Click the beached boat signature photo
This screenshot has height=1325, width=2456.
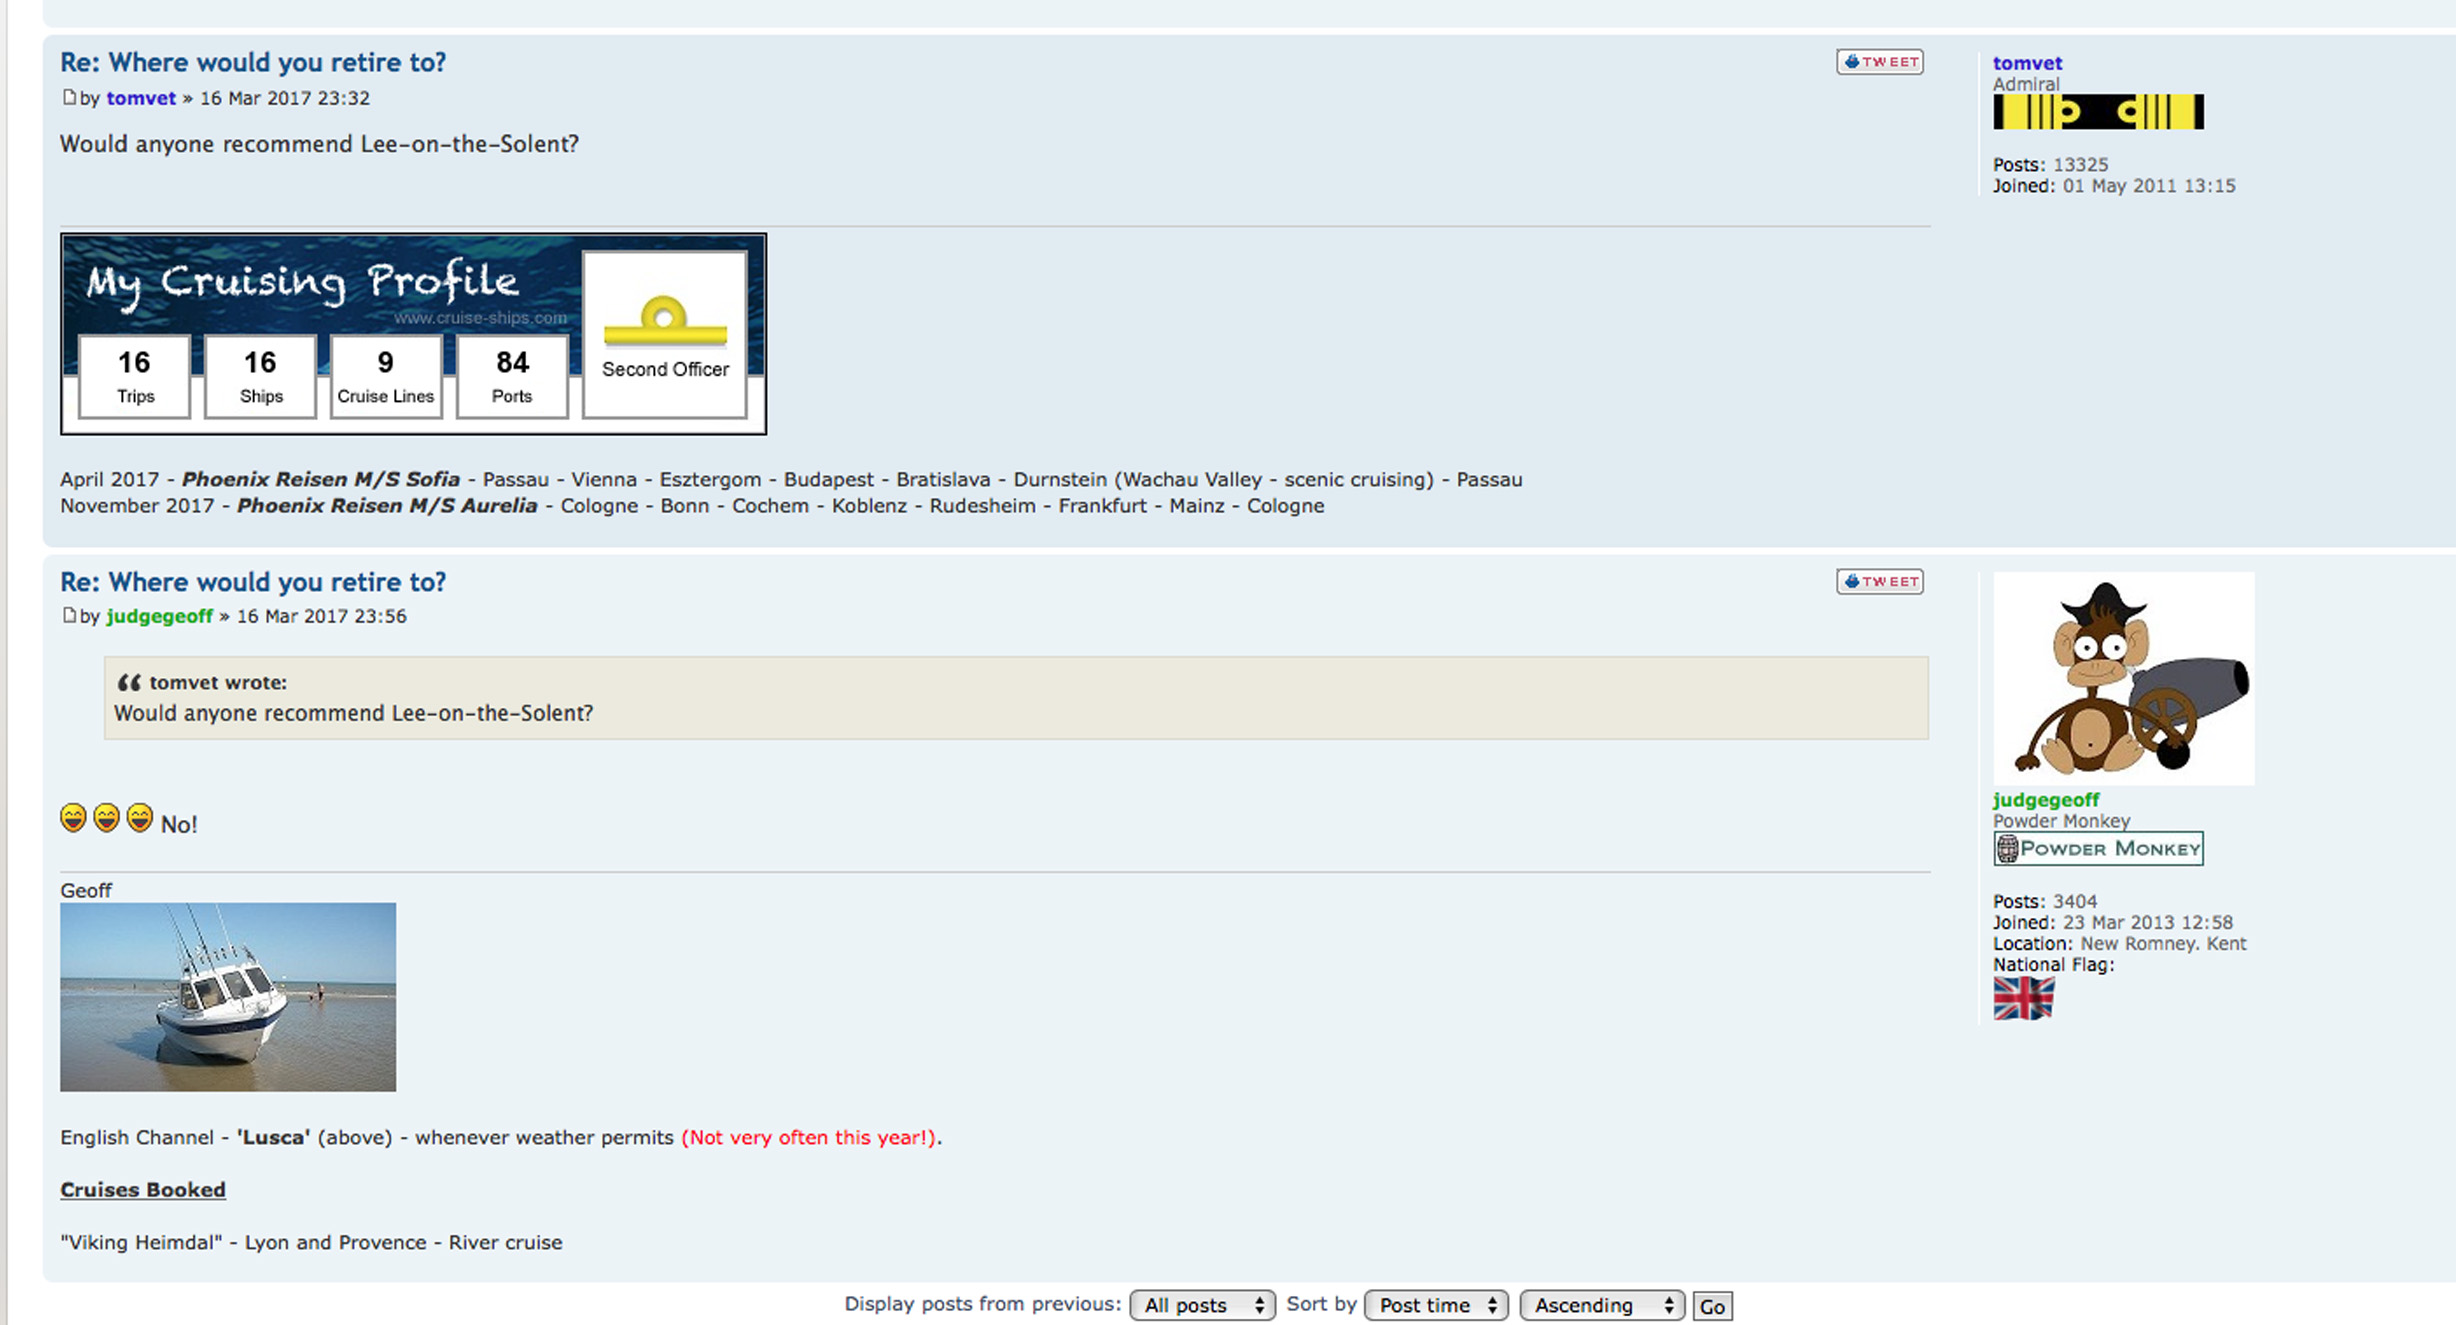[x=228, y=997]
